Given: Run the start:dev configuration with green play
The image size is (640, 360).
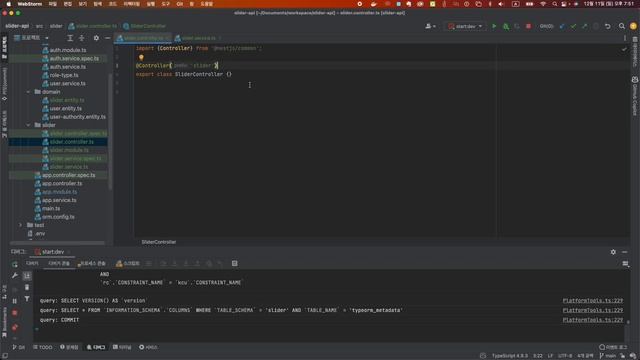Looking at the screenshot, I should 494,26.
